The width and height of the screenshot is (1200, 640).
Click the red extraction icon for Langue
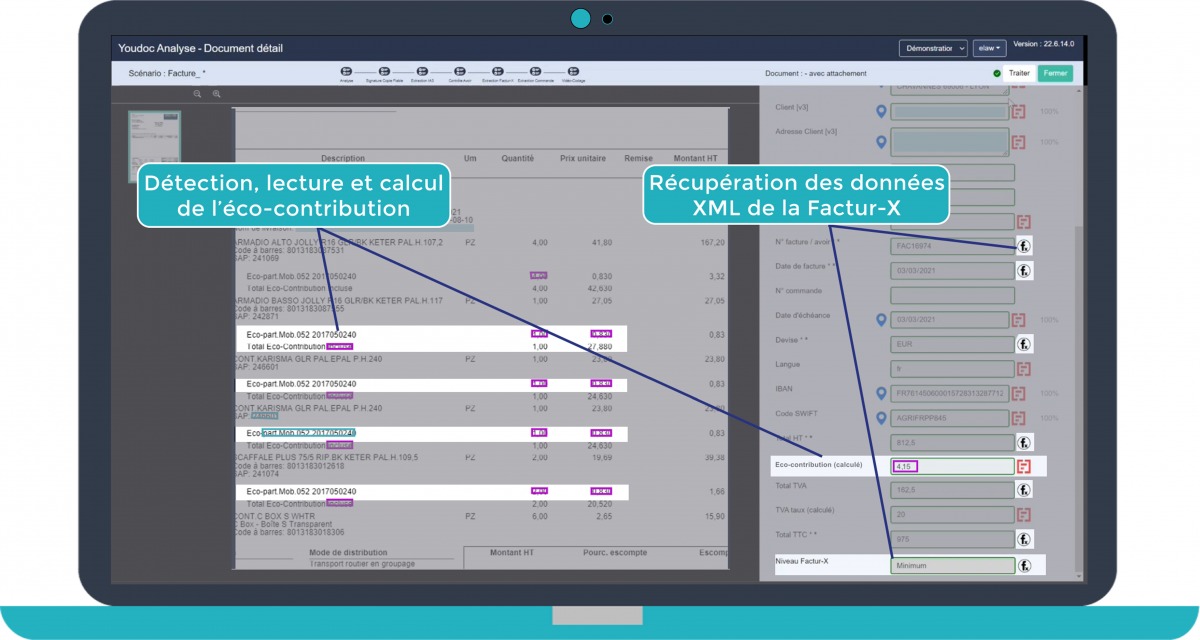[1024, 368]
